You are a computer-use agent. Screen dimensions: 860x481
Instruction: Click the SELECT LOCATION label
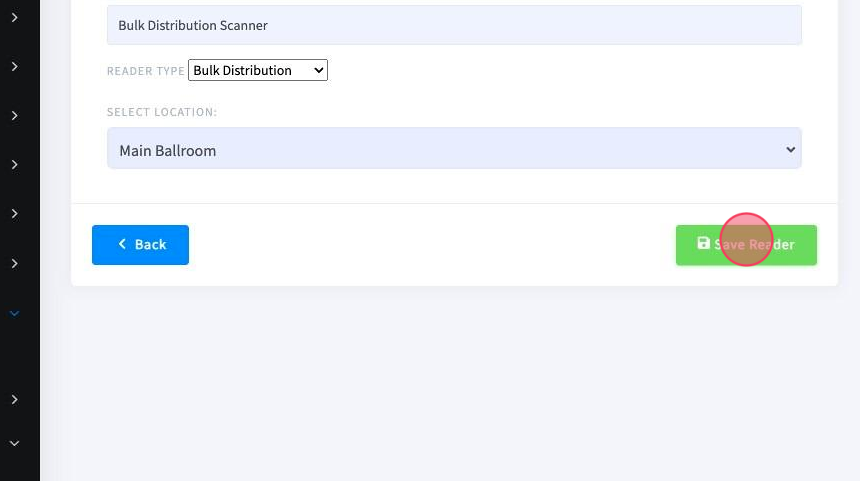coord(162,112)
